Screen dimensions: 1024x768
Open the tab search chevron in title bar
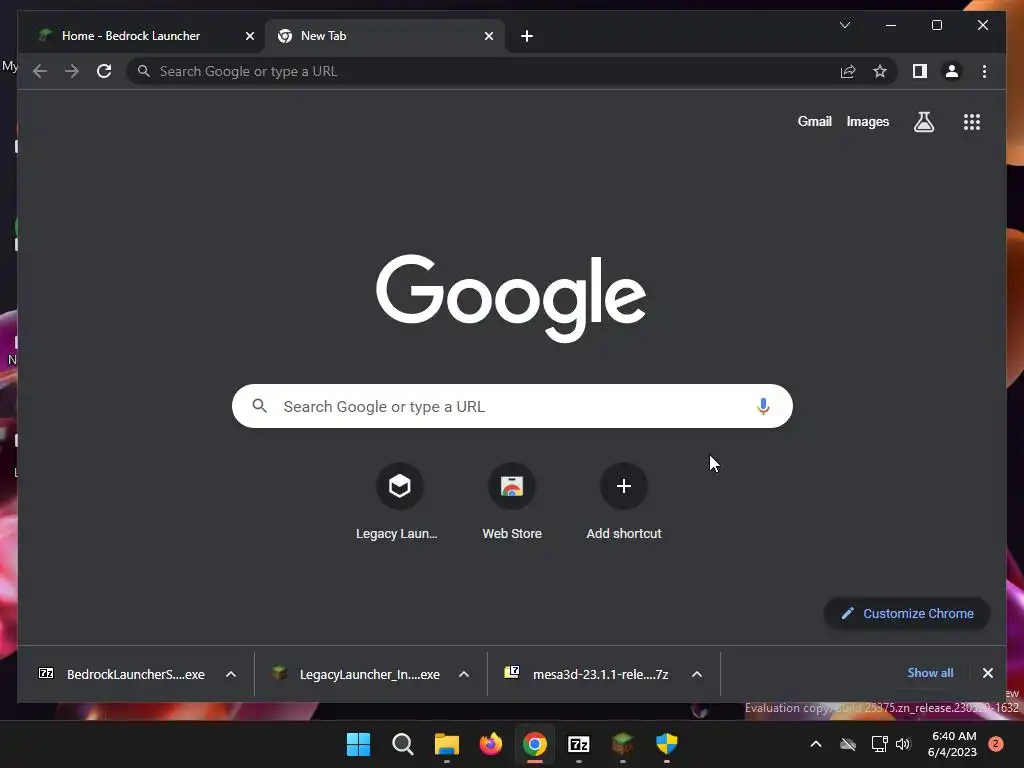844,25
